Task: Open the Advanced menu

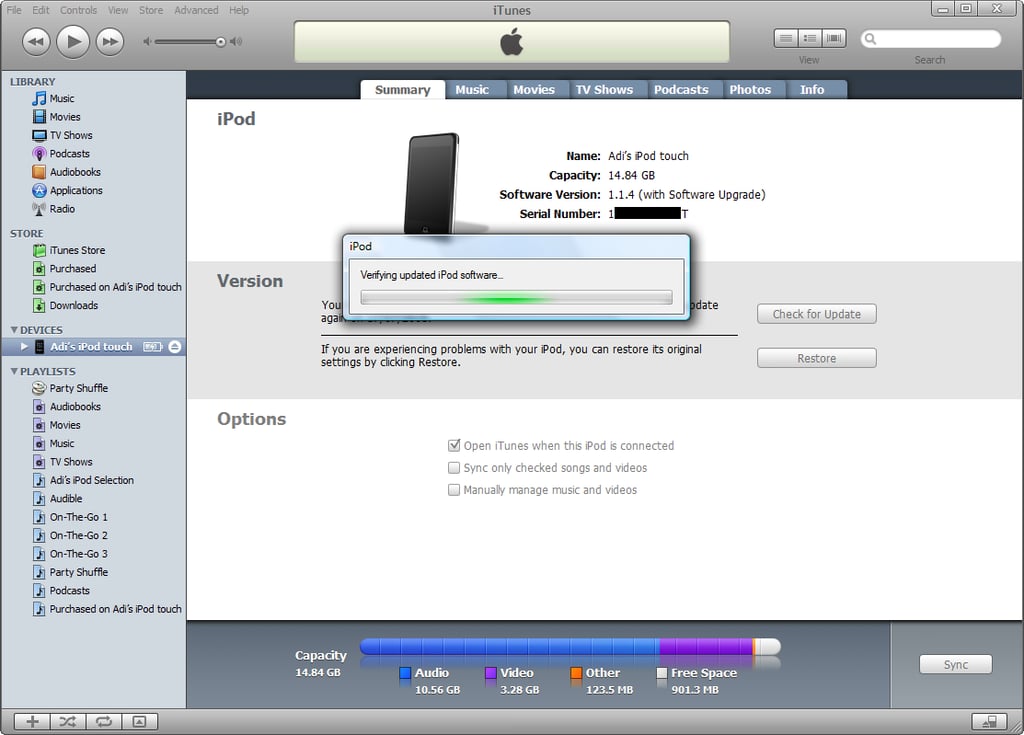Action: [196, 10]
